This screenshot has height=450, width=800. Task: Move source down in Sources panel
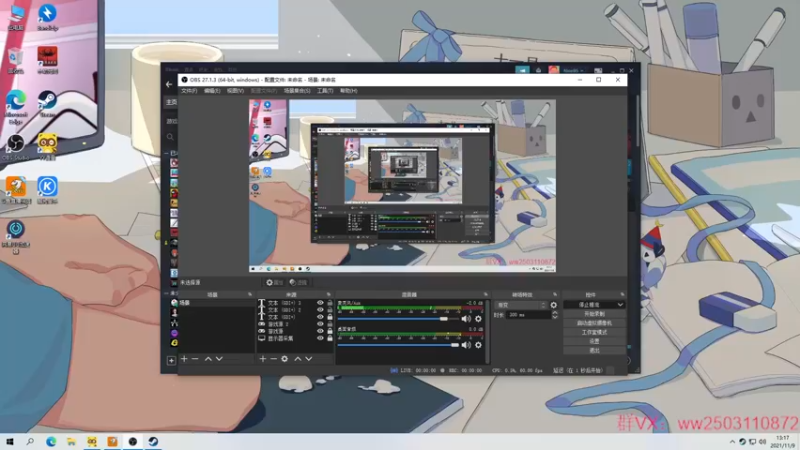tap(309, 359)
